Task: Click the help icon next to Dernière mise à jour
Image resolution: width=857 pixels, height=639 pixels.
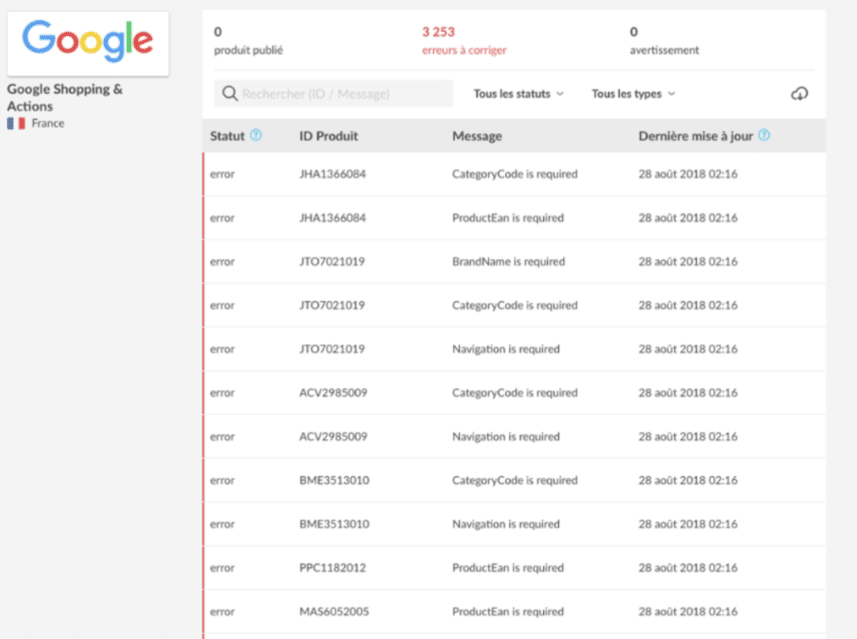Action: pos(764,135)
